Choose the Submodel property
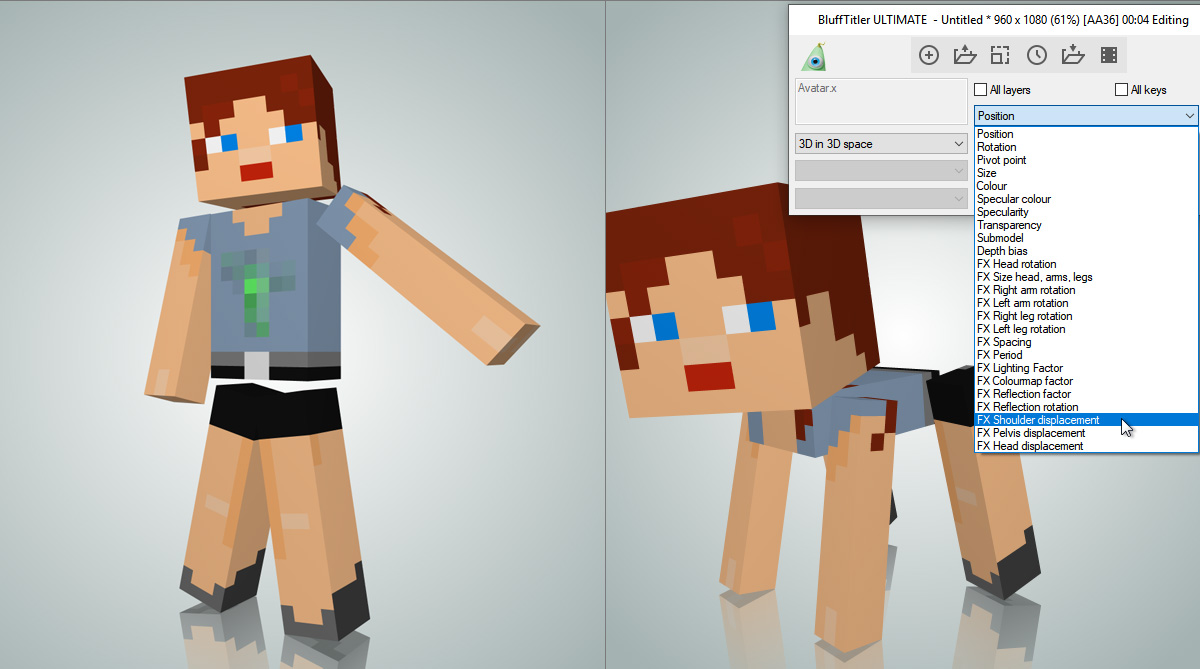Screen dimensions: 1200x669 tap(1086, 238)
